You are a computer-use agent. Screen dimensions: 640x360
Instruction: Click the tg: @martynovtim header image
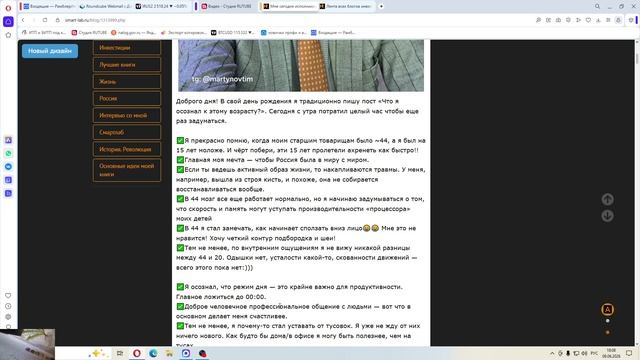301,65
